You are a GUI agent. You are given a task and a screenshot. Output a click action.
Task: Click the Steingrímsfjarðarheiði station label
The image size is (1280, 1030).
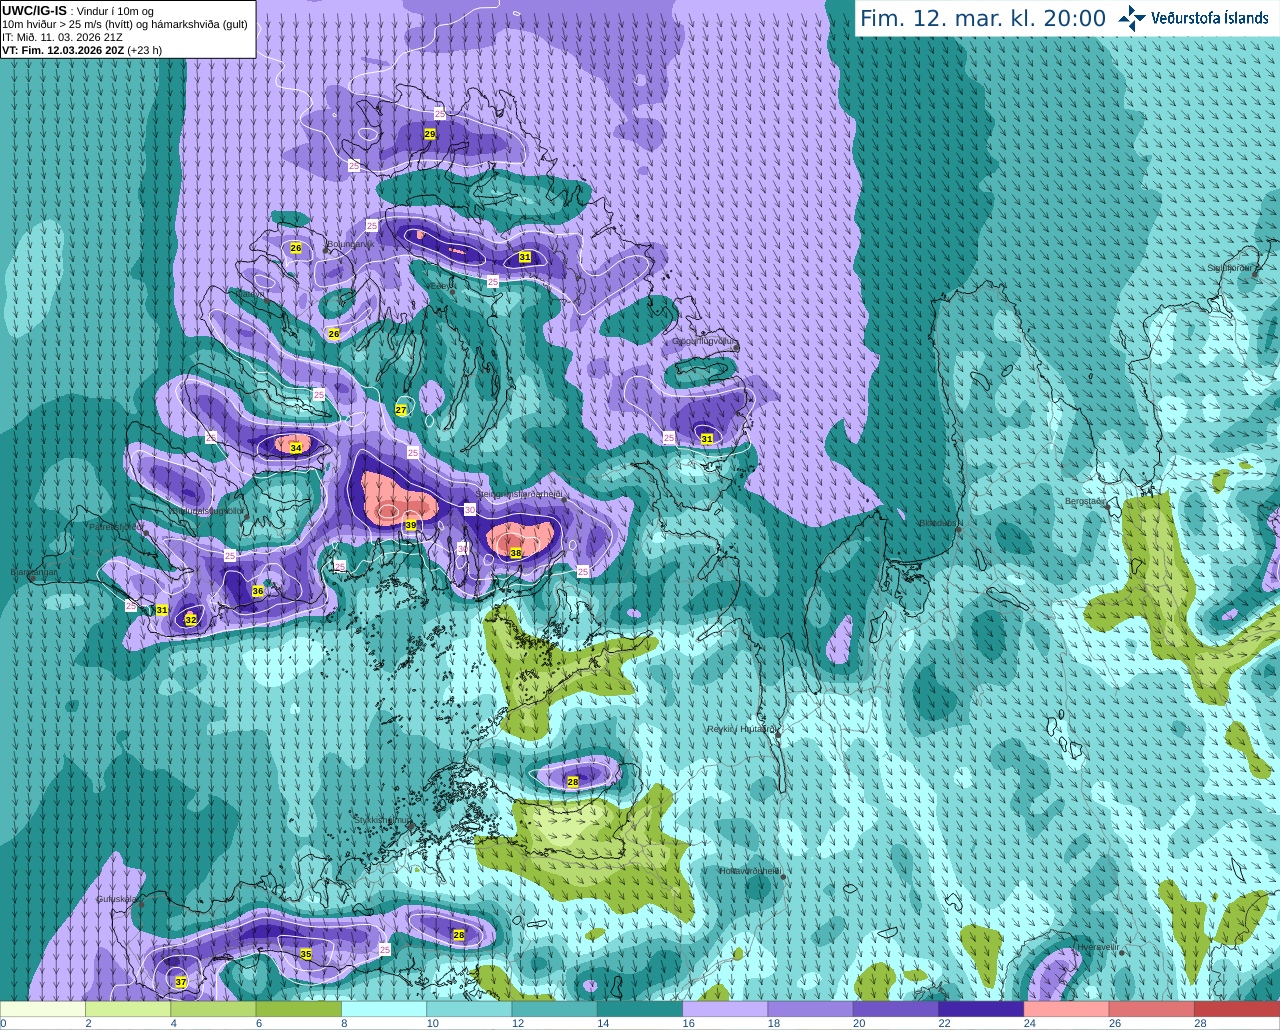(x=519, y=494)
